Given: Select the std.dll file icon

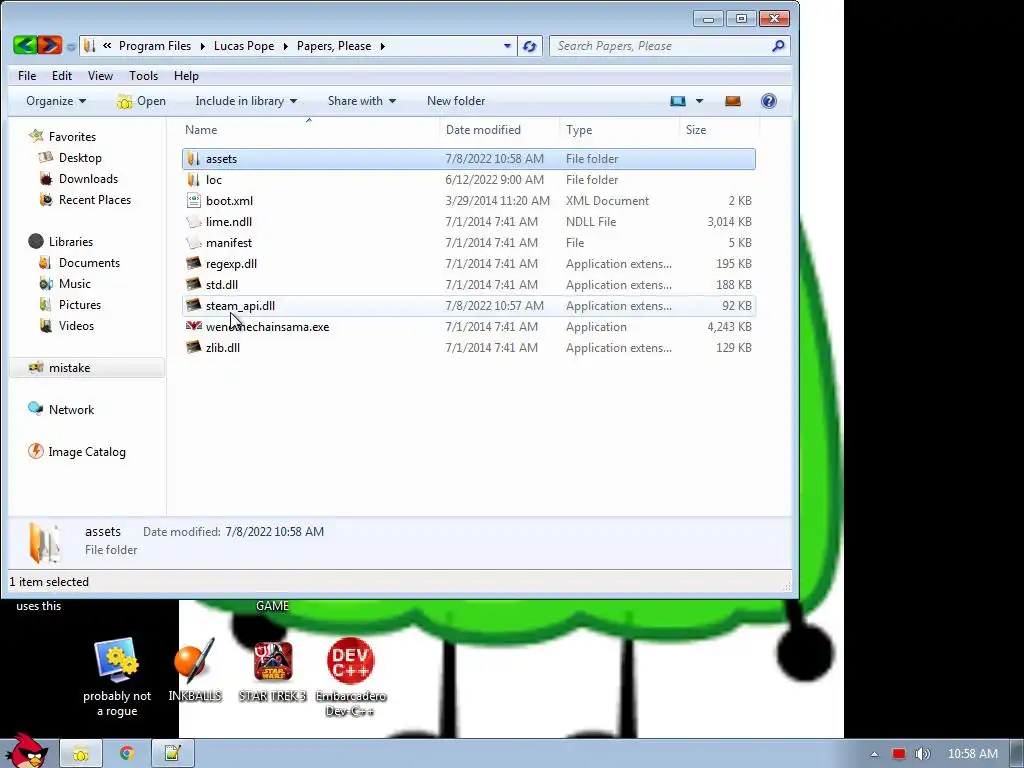Looking at the screenshot, I should [193, 284].
